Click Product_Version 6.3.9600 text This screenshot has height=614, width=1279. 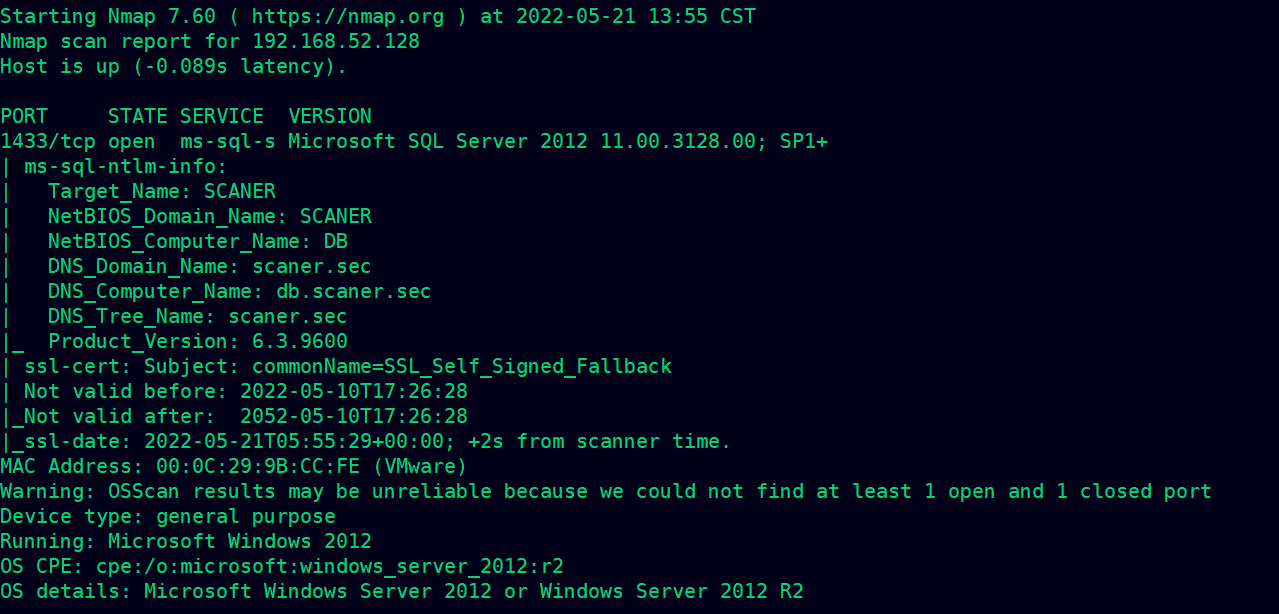198,341
